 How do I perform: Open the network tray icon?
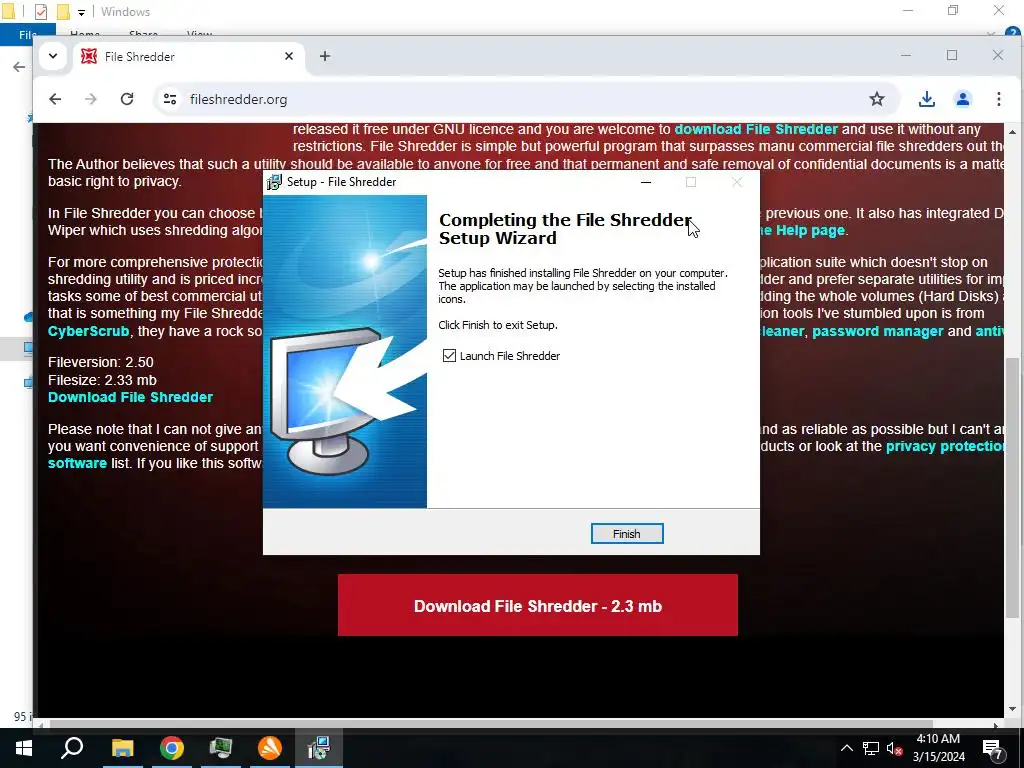[x=871, y=748]
